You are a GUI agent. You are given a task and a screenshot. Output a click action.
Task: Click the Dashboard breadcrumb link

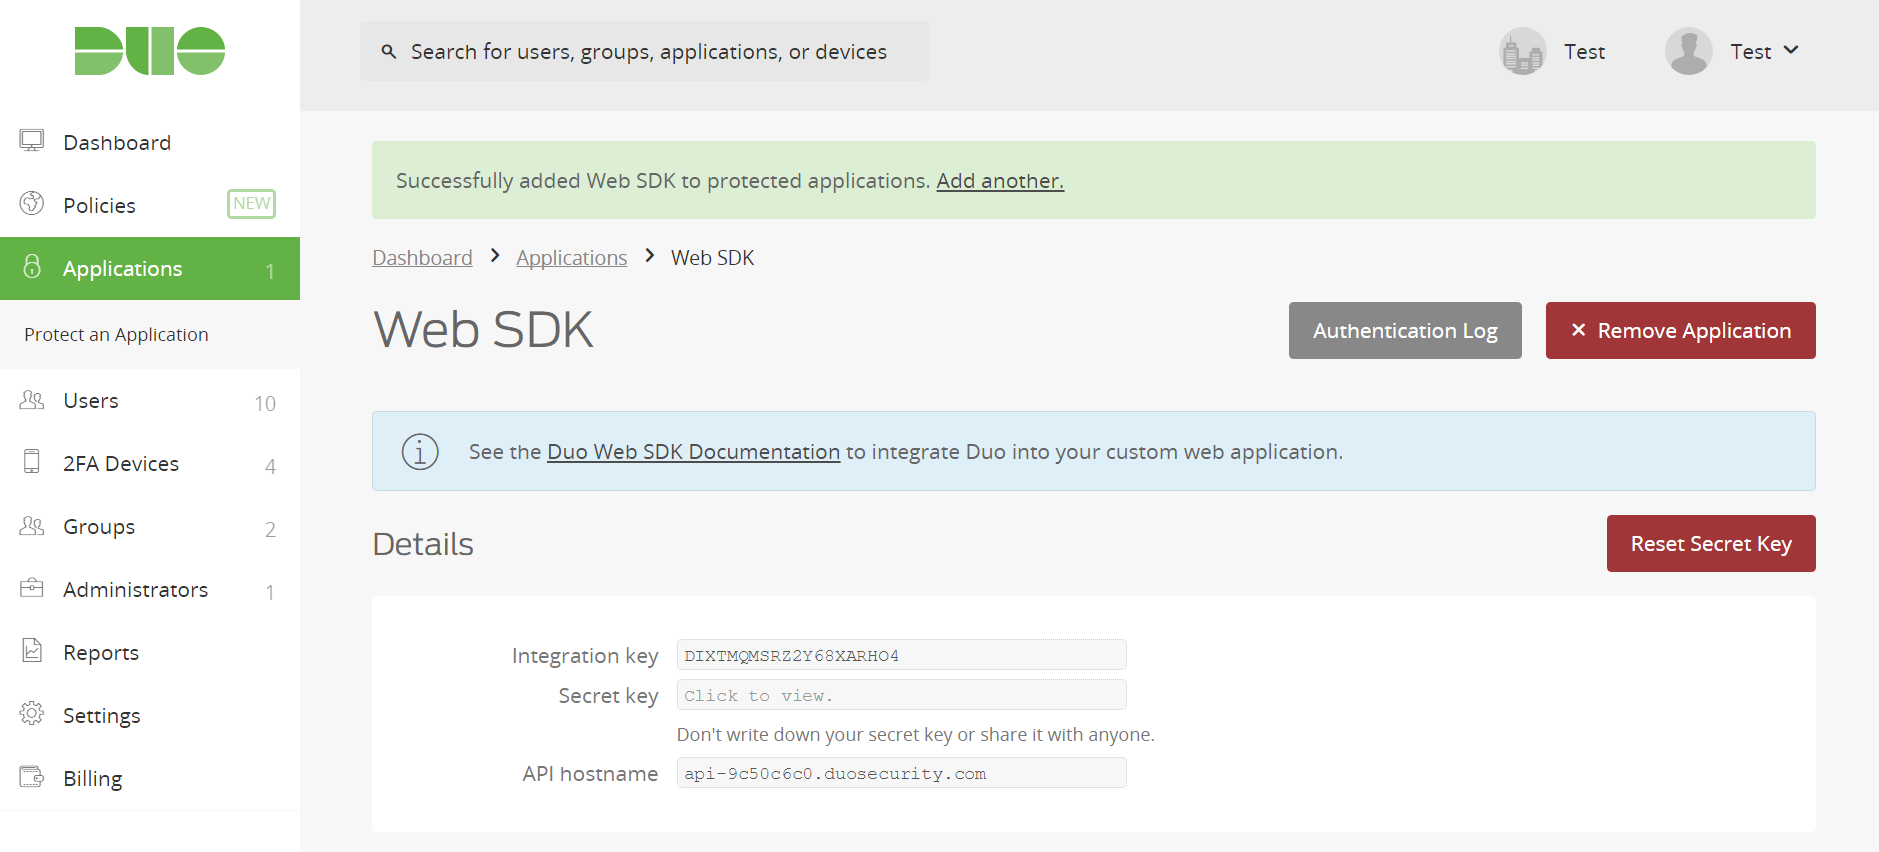pos(422,258)
